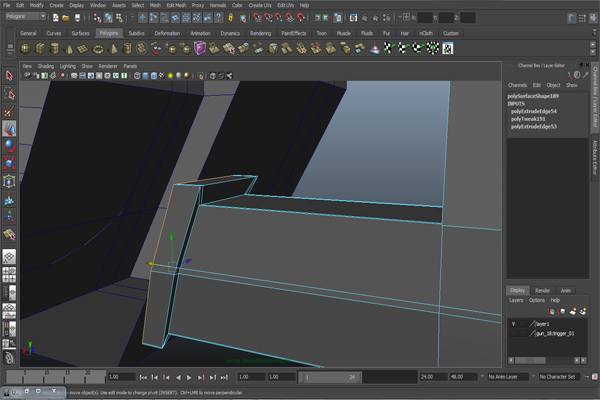The width and height of the screenshot is (600, 400).
Task: Toggle the Channel Box display button top right
Action: pos(593,18)
